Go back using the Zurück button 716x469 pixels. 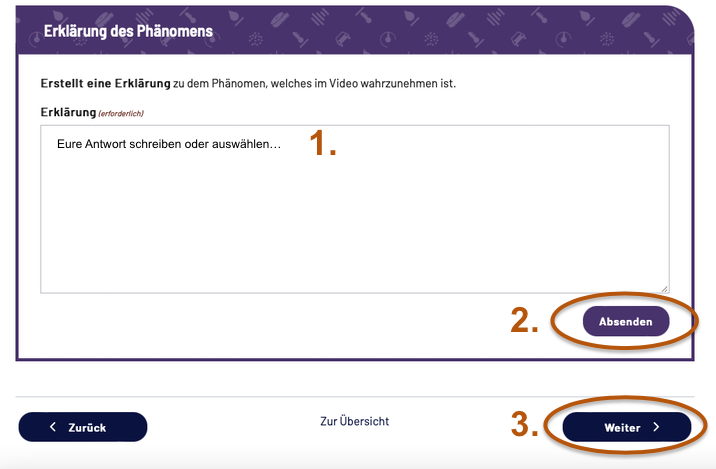(x=83, y=427)
